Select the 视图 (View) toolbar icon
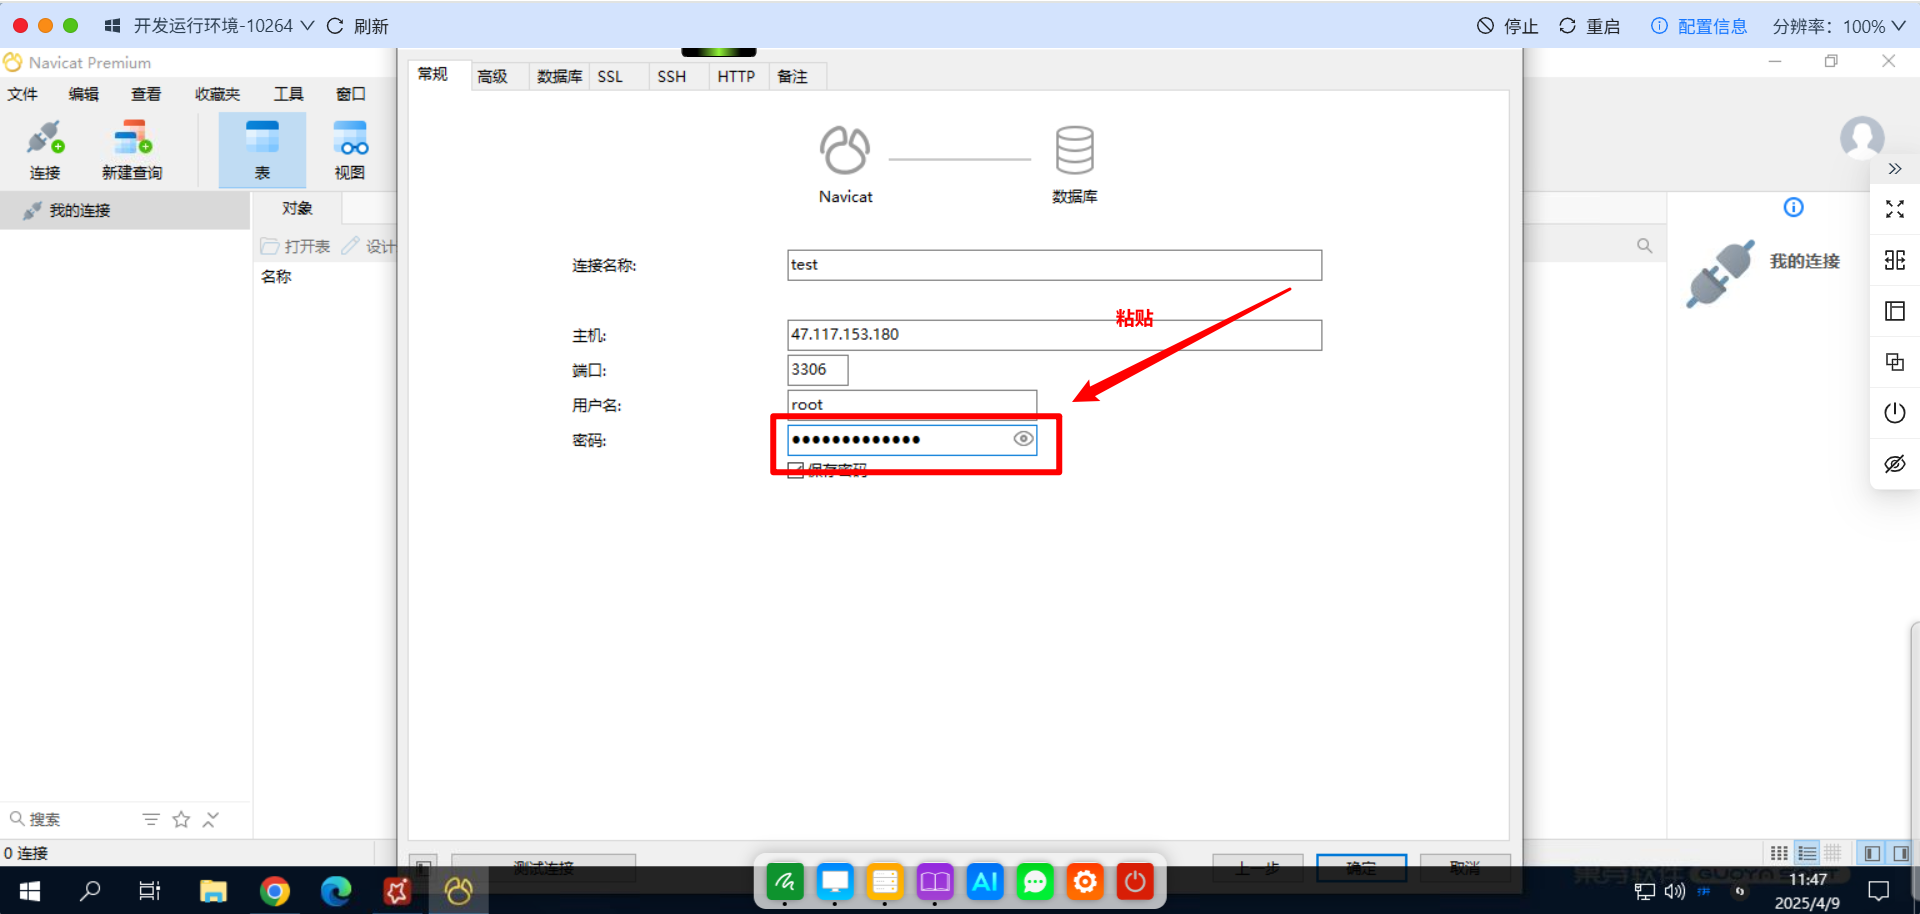The height and width of the screenshot is (914, 1920). (350, 150)
